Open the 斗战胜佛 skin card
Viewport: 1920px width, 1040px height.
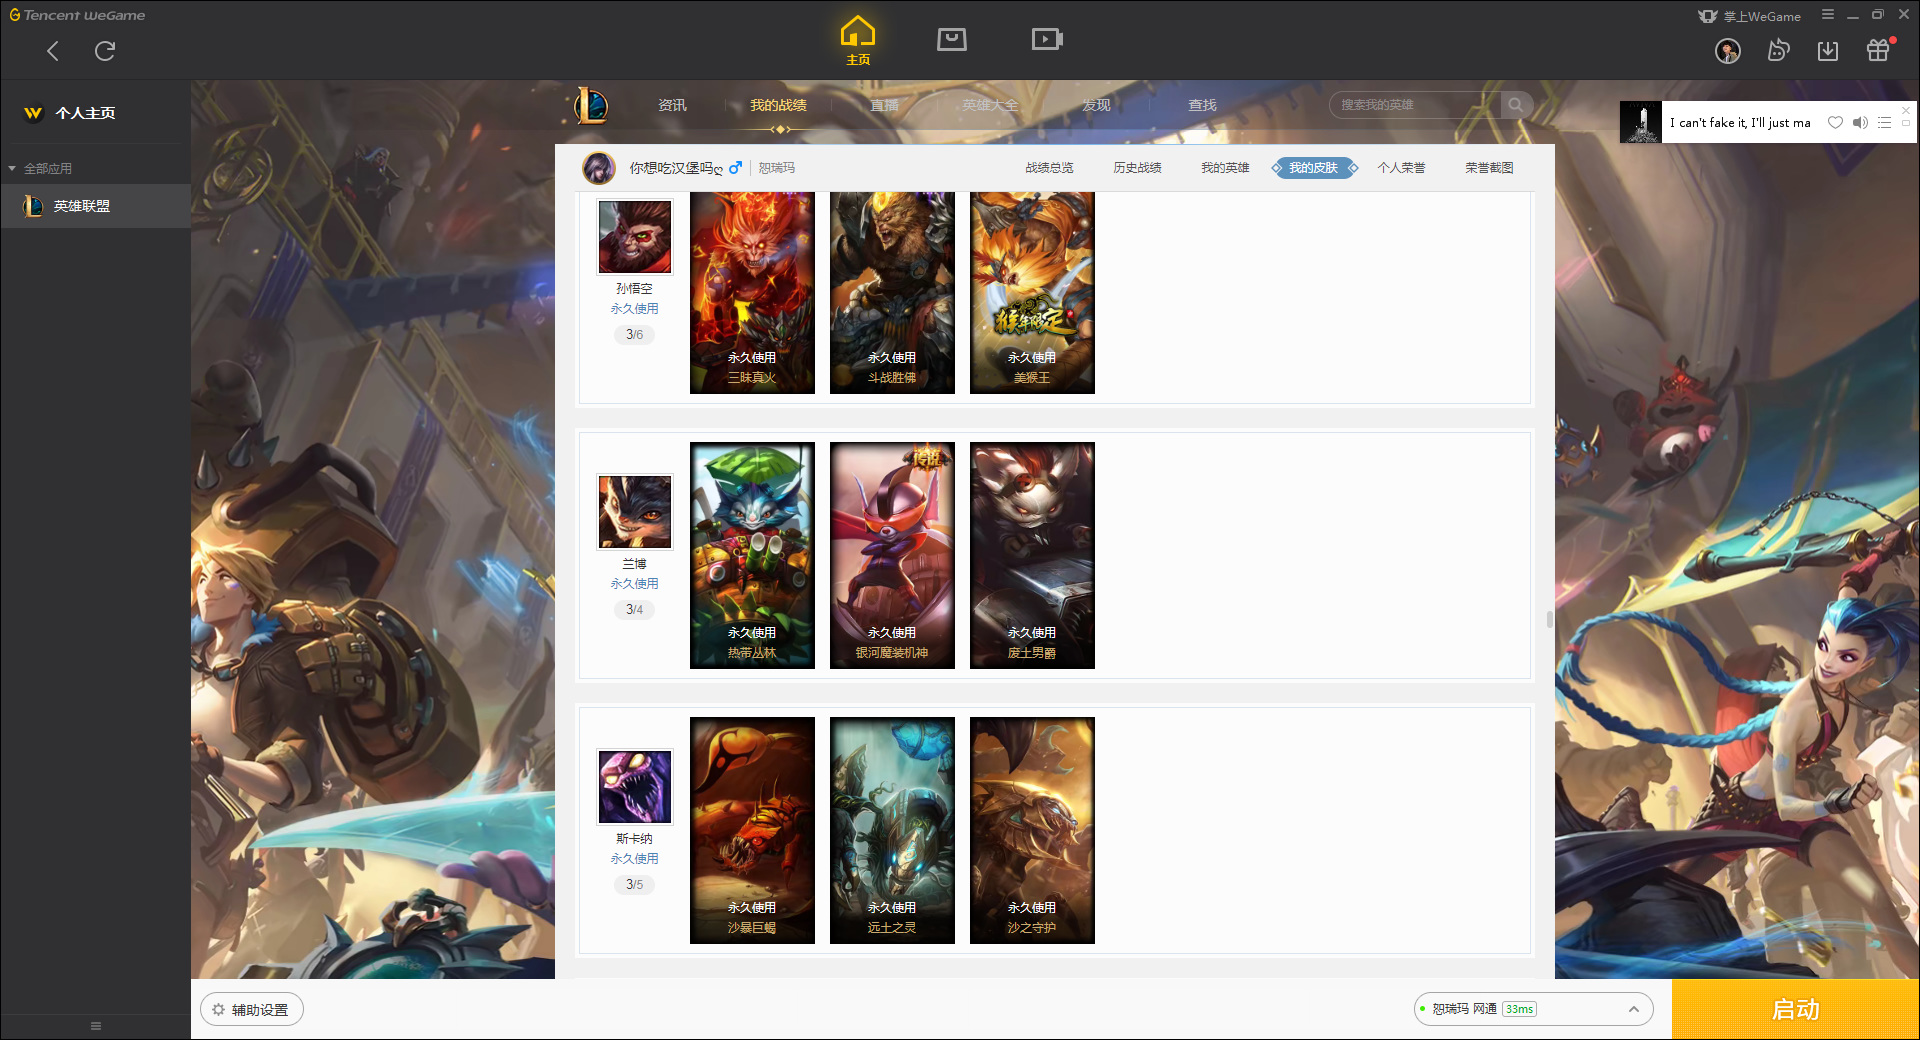click(x=892, y=292)
